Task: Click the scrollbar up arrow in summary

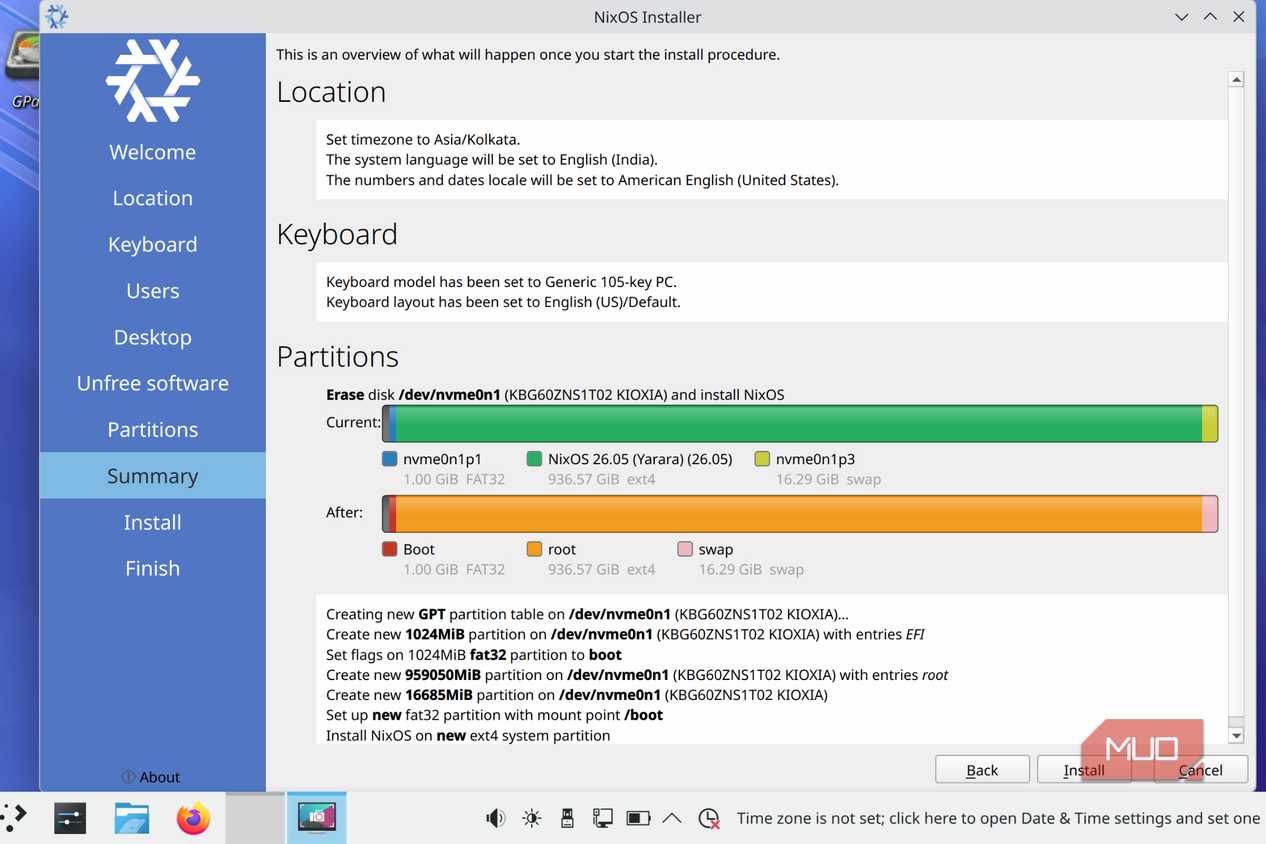Action: point(1236,80)
